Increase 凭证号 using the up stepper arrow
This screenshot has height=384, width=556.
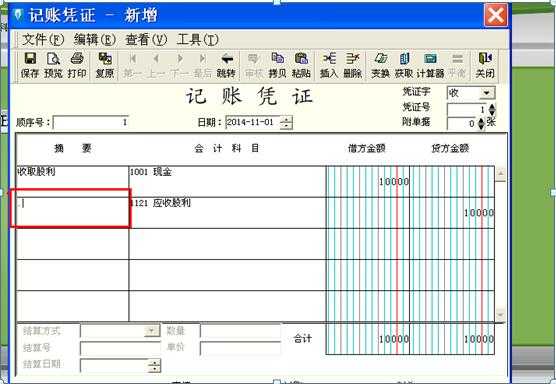point(492,107)
